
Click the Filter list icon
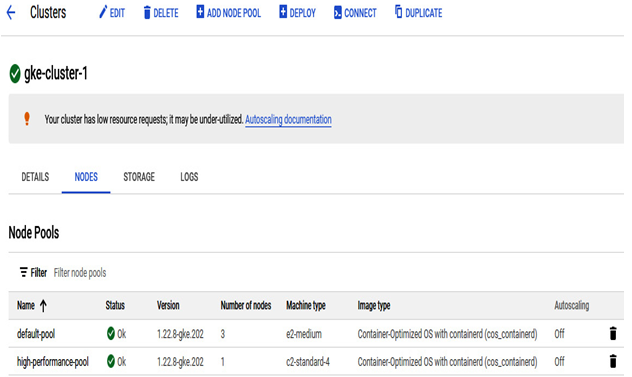pos(24,272)
